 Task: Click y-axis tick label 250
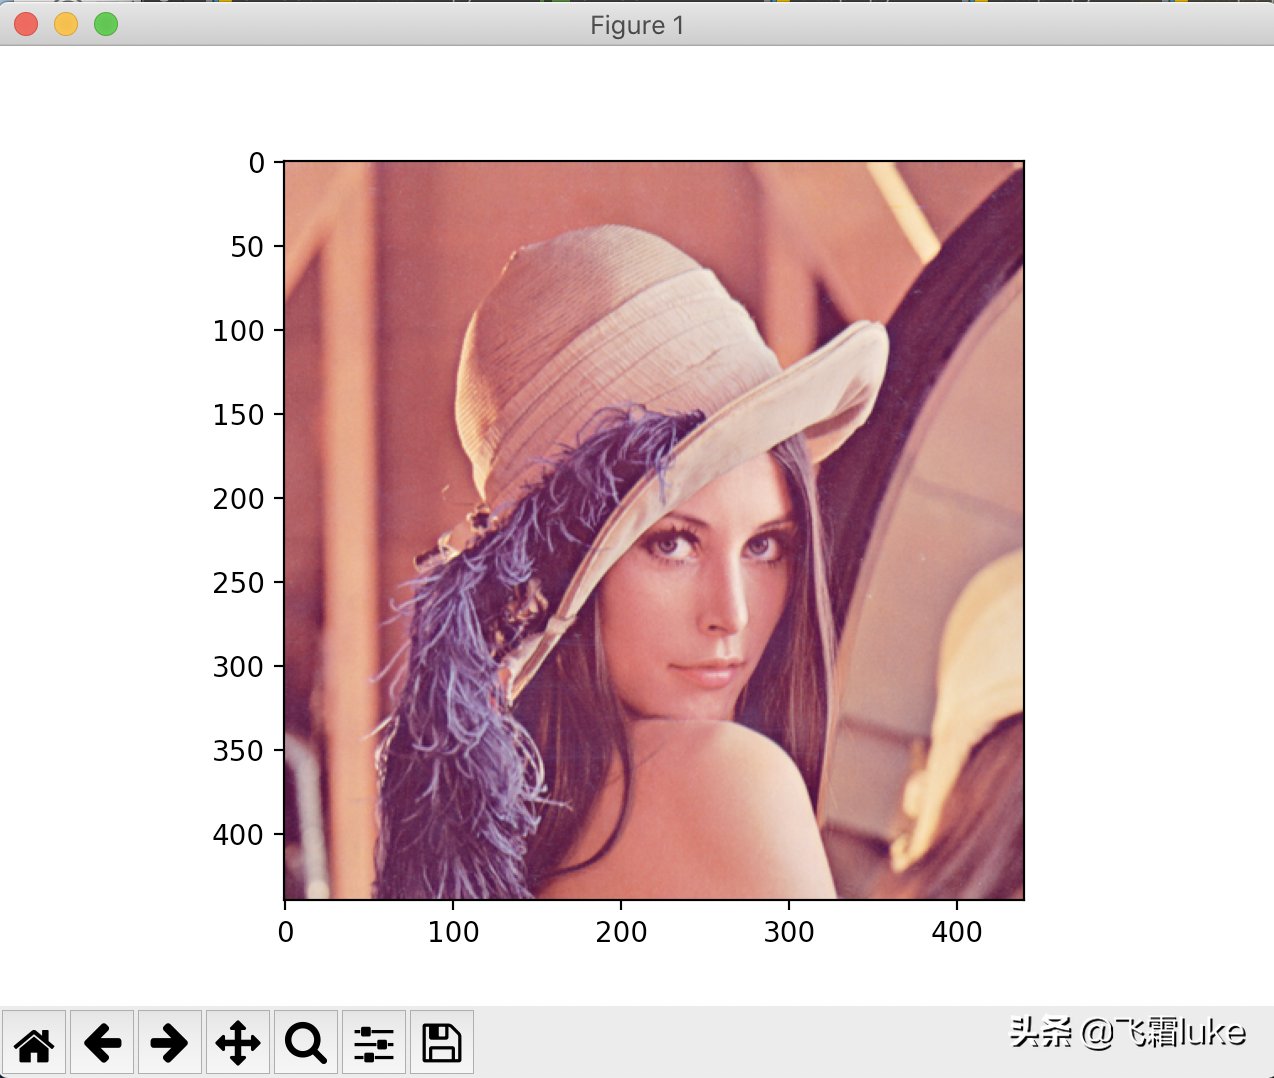[x=238, y=583]
